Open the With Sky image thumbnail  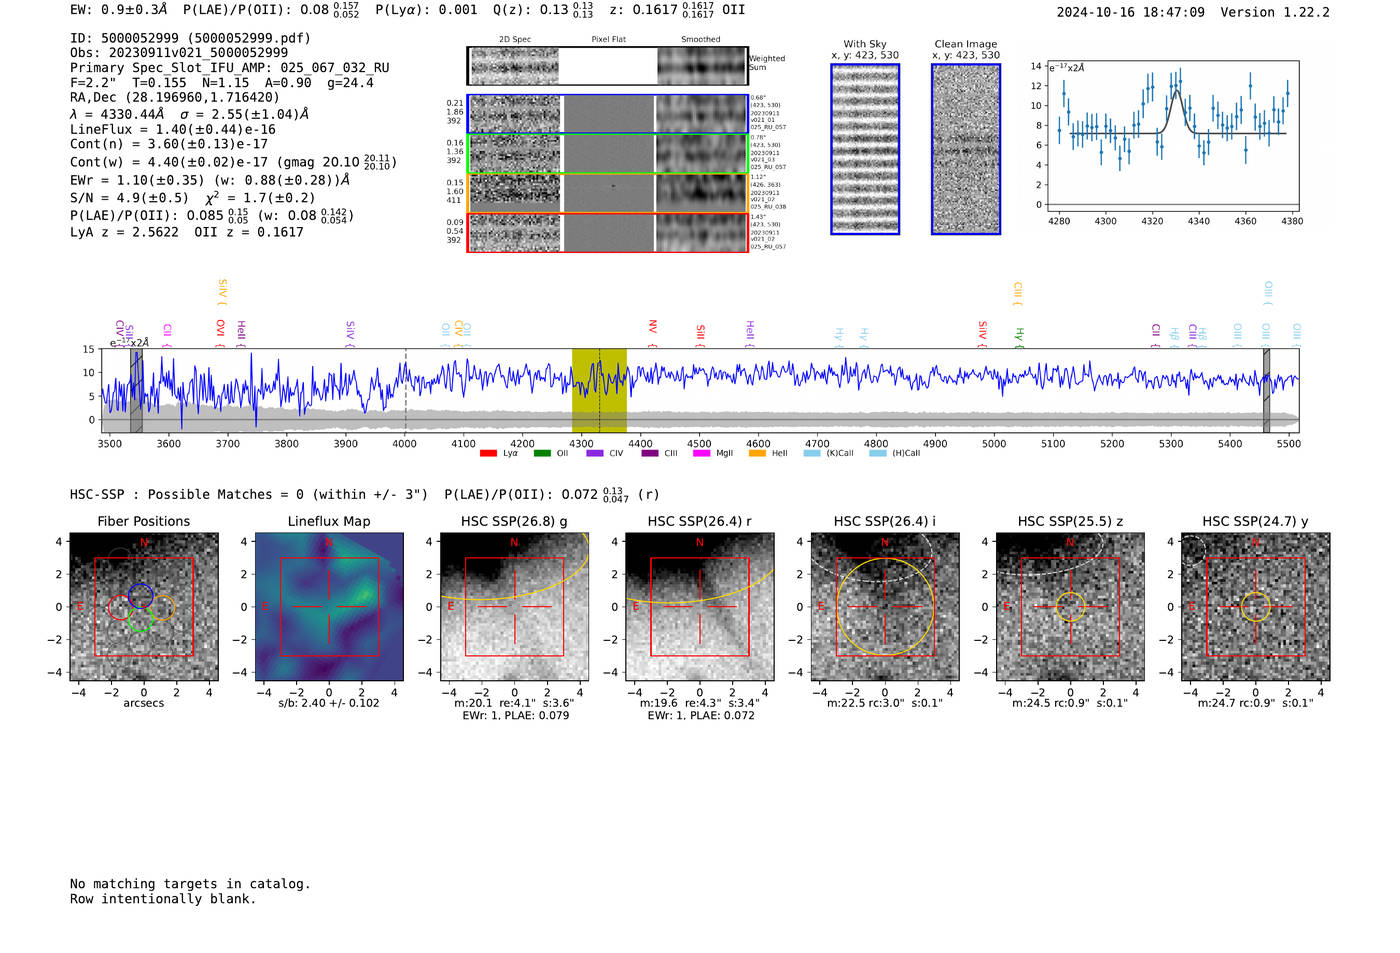pos(865,149)
